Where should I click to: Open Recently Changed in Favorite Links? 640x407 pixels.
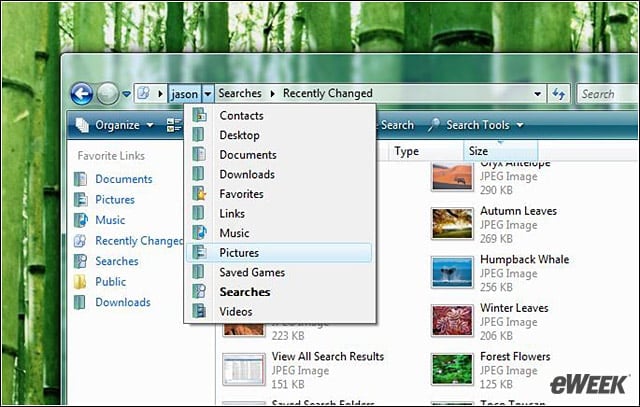tap(139, 241)
